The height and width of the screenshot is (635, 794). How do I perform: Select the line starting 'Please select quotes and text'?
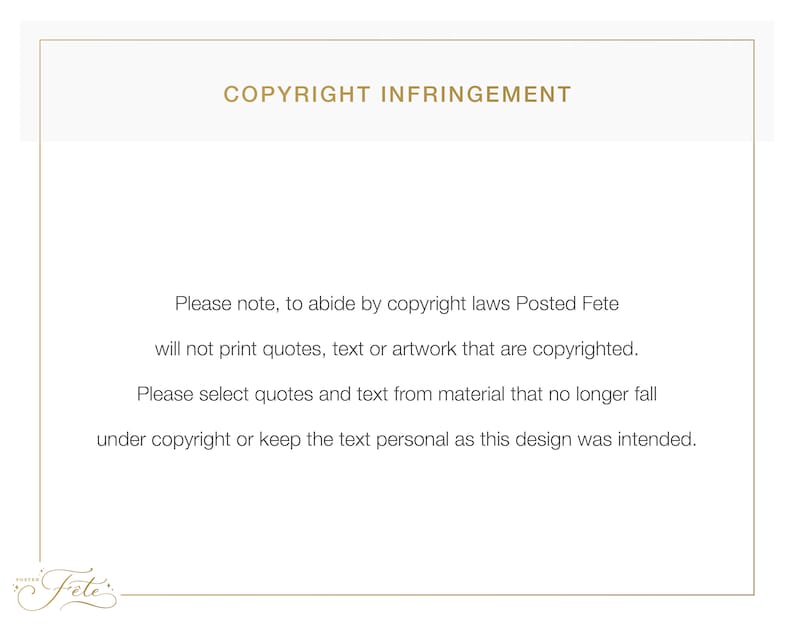[x=397, y=394]
